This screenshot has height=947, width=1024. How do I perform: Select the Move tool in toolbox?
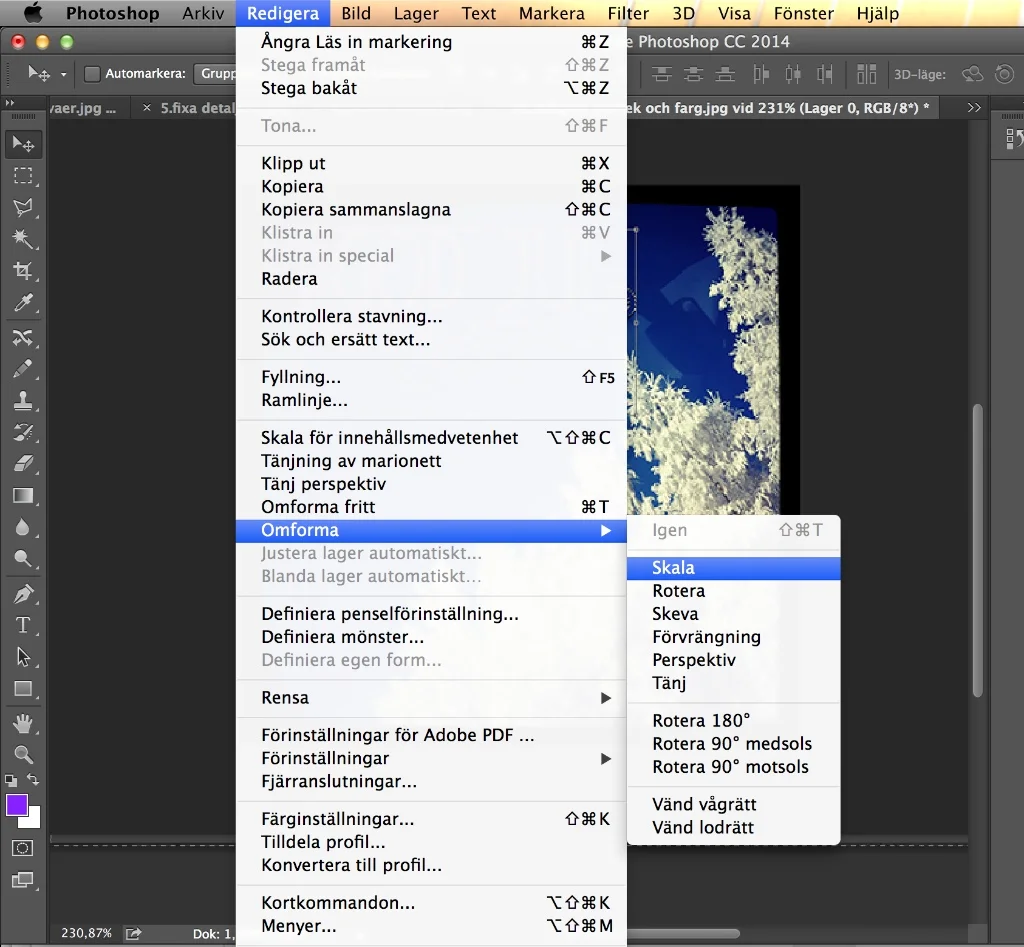[24, 144]
